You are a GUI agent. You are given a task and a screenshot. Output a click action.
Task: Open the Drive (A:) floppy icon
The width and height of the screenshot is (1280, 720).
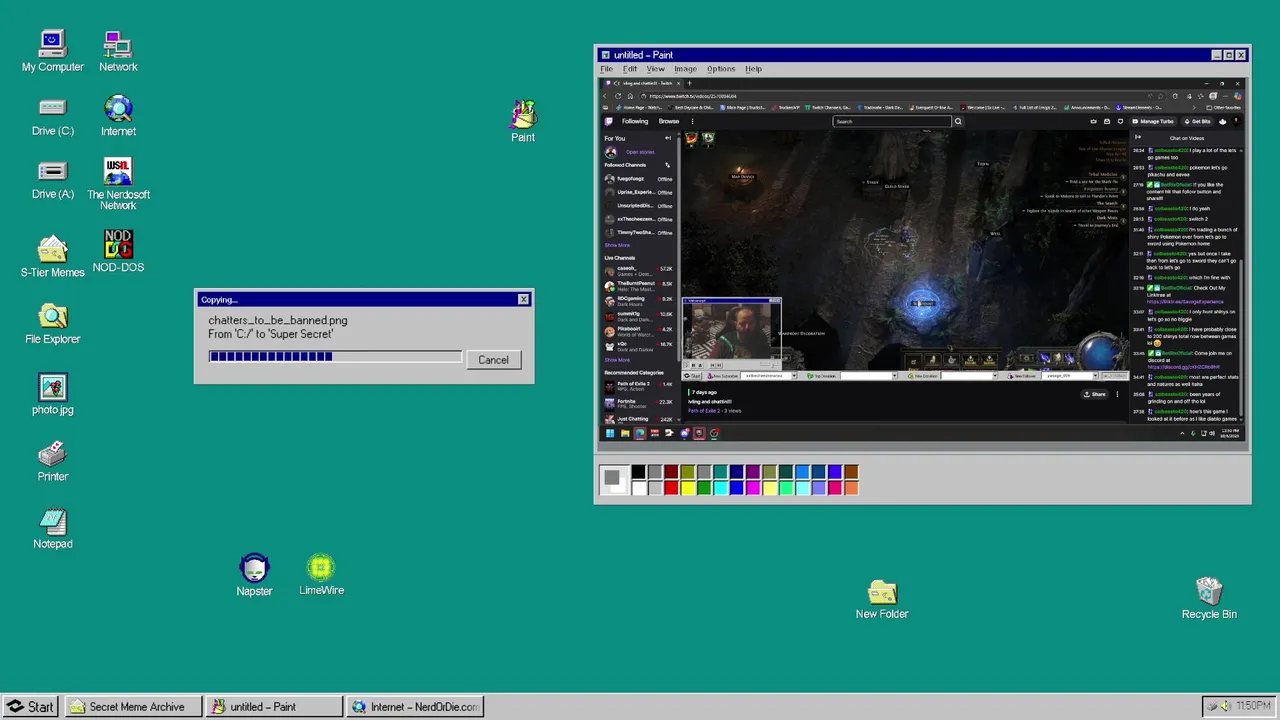(52, 180)
